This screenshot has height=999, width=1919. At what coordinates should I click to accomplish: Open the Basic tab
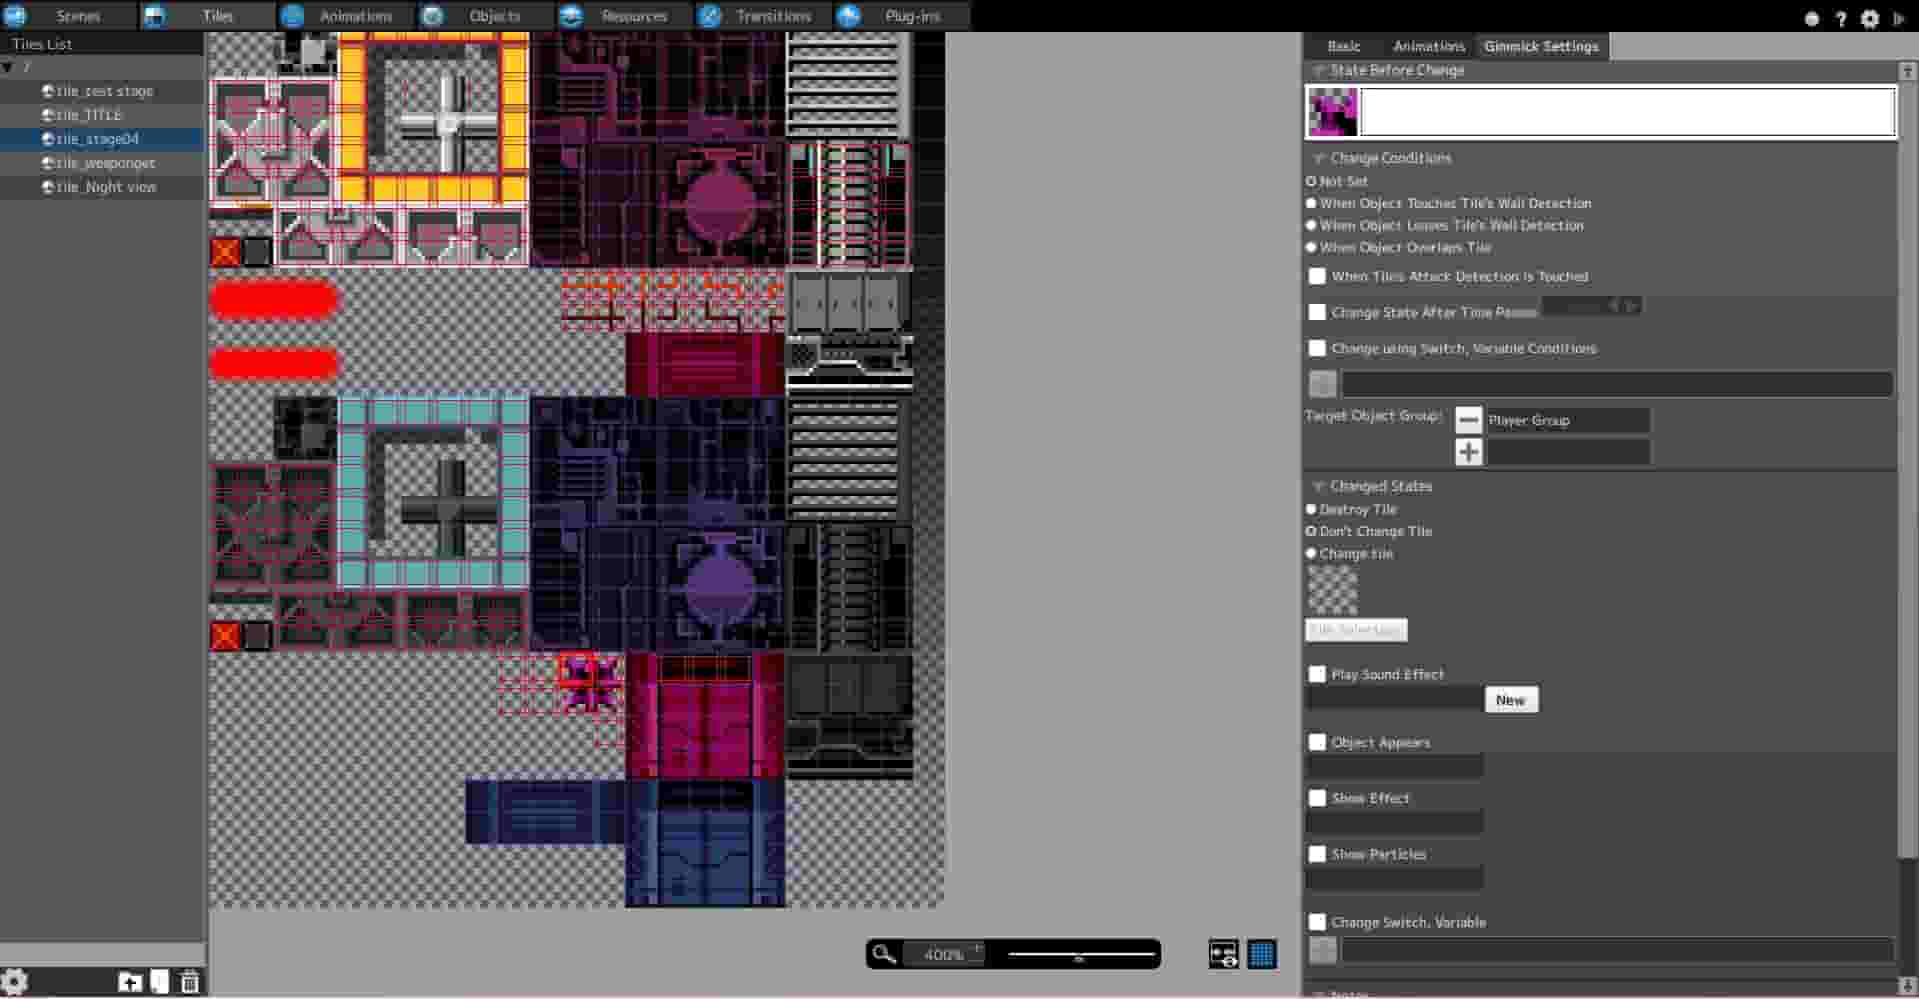click(1343, 46)
